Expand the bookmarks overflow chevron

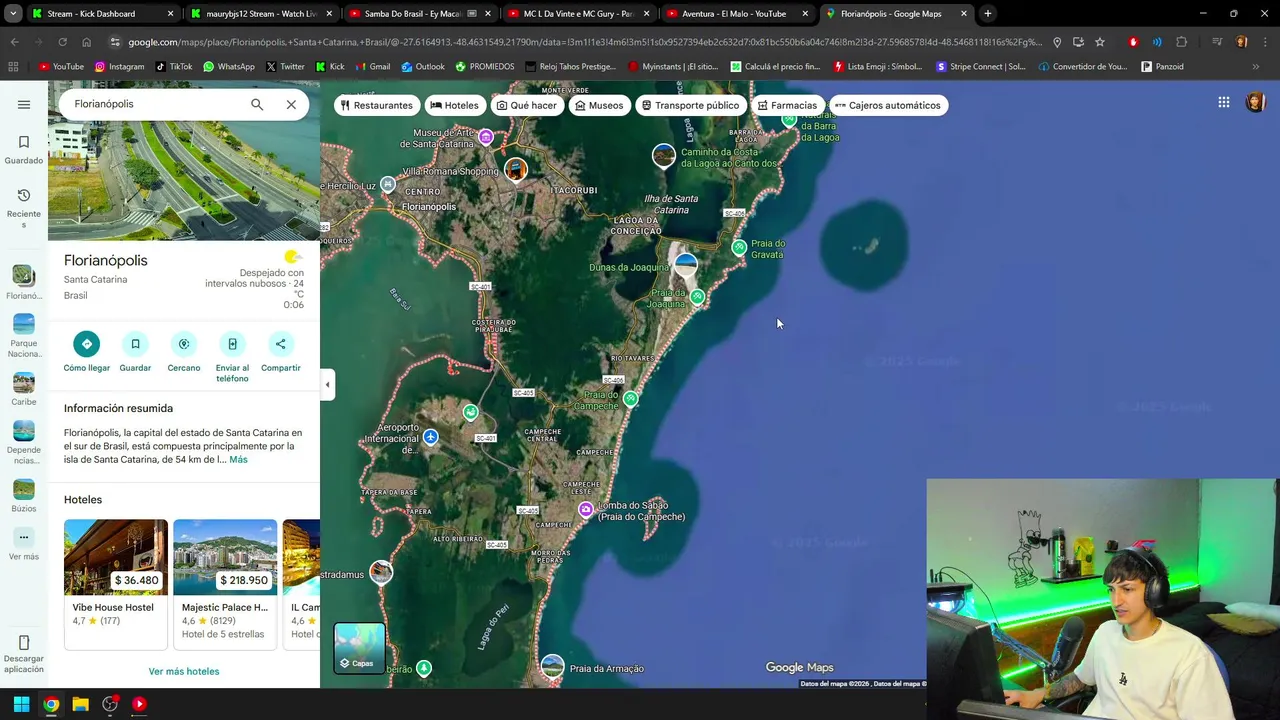point(1256,67)
